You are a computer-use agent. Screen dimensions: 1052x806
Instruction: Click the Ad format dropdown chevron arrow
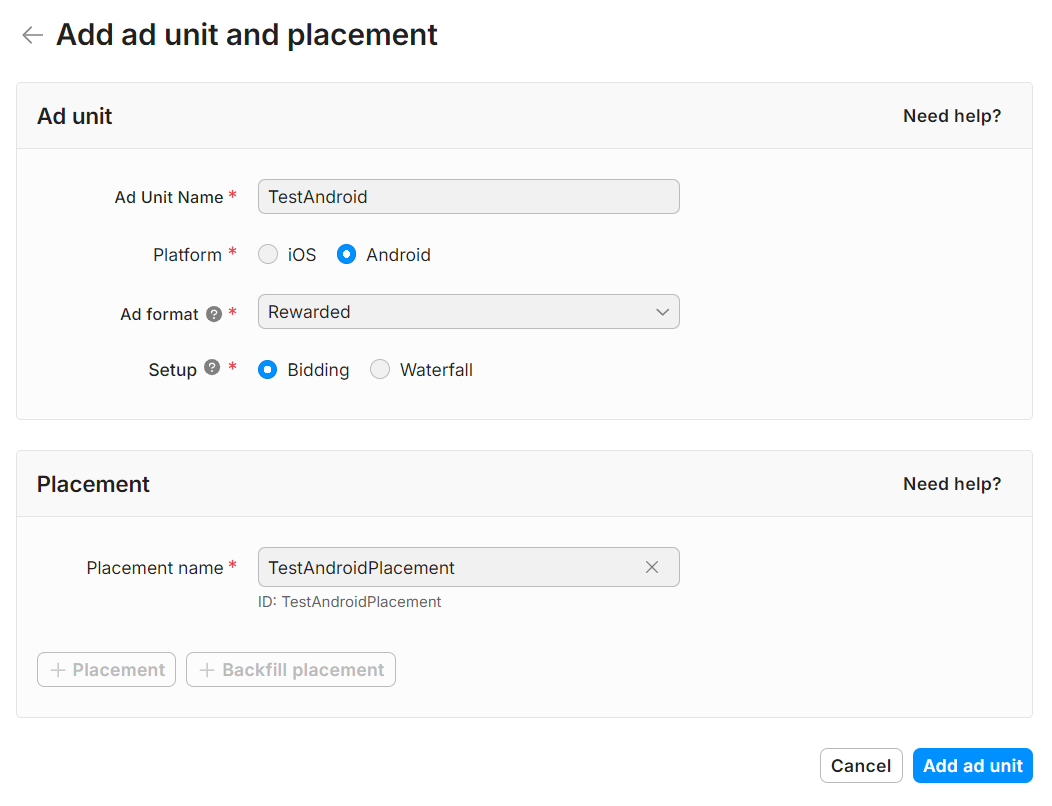coord(662,312)
